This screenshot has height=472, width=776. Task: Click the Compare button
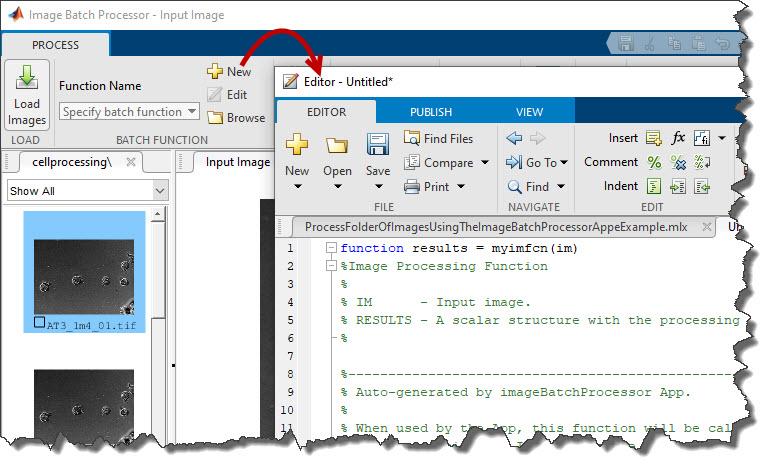click(x=438, y=162)
